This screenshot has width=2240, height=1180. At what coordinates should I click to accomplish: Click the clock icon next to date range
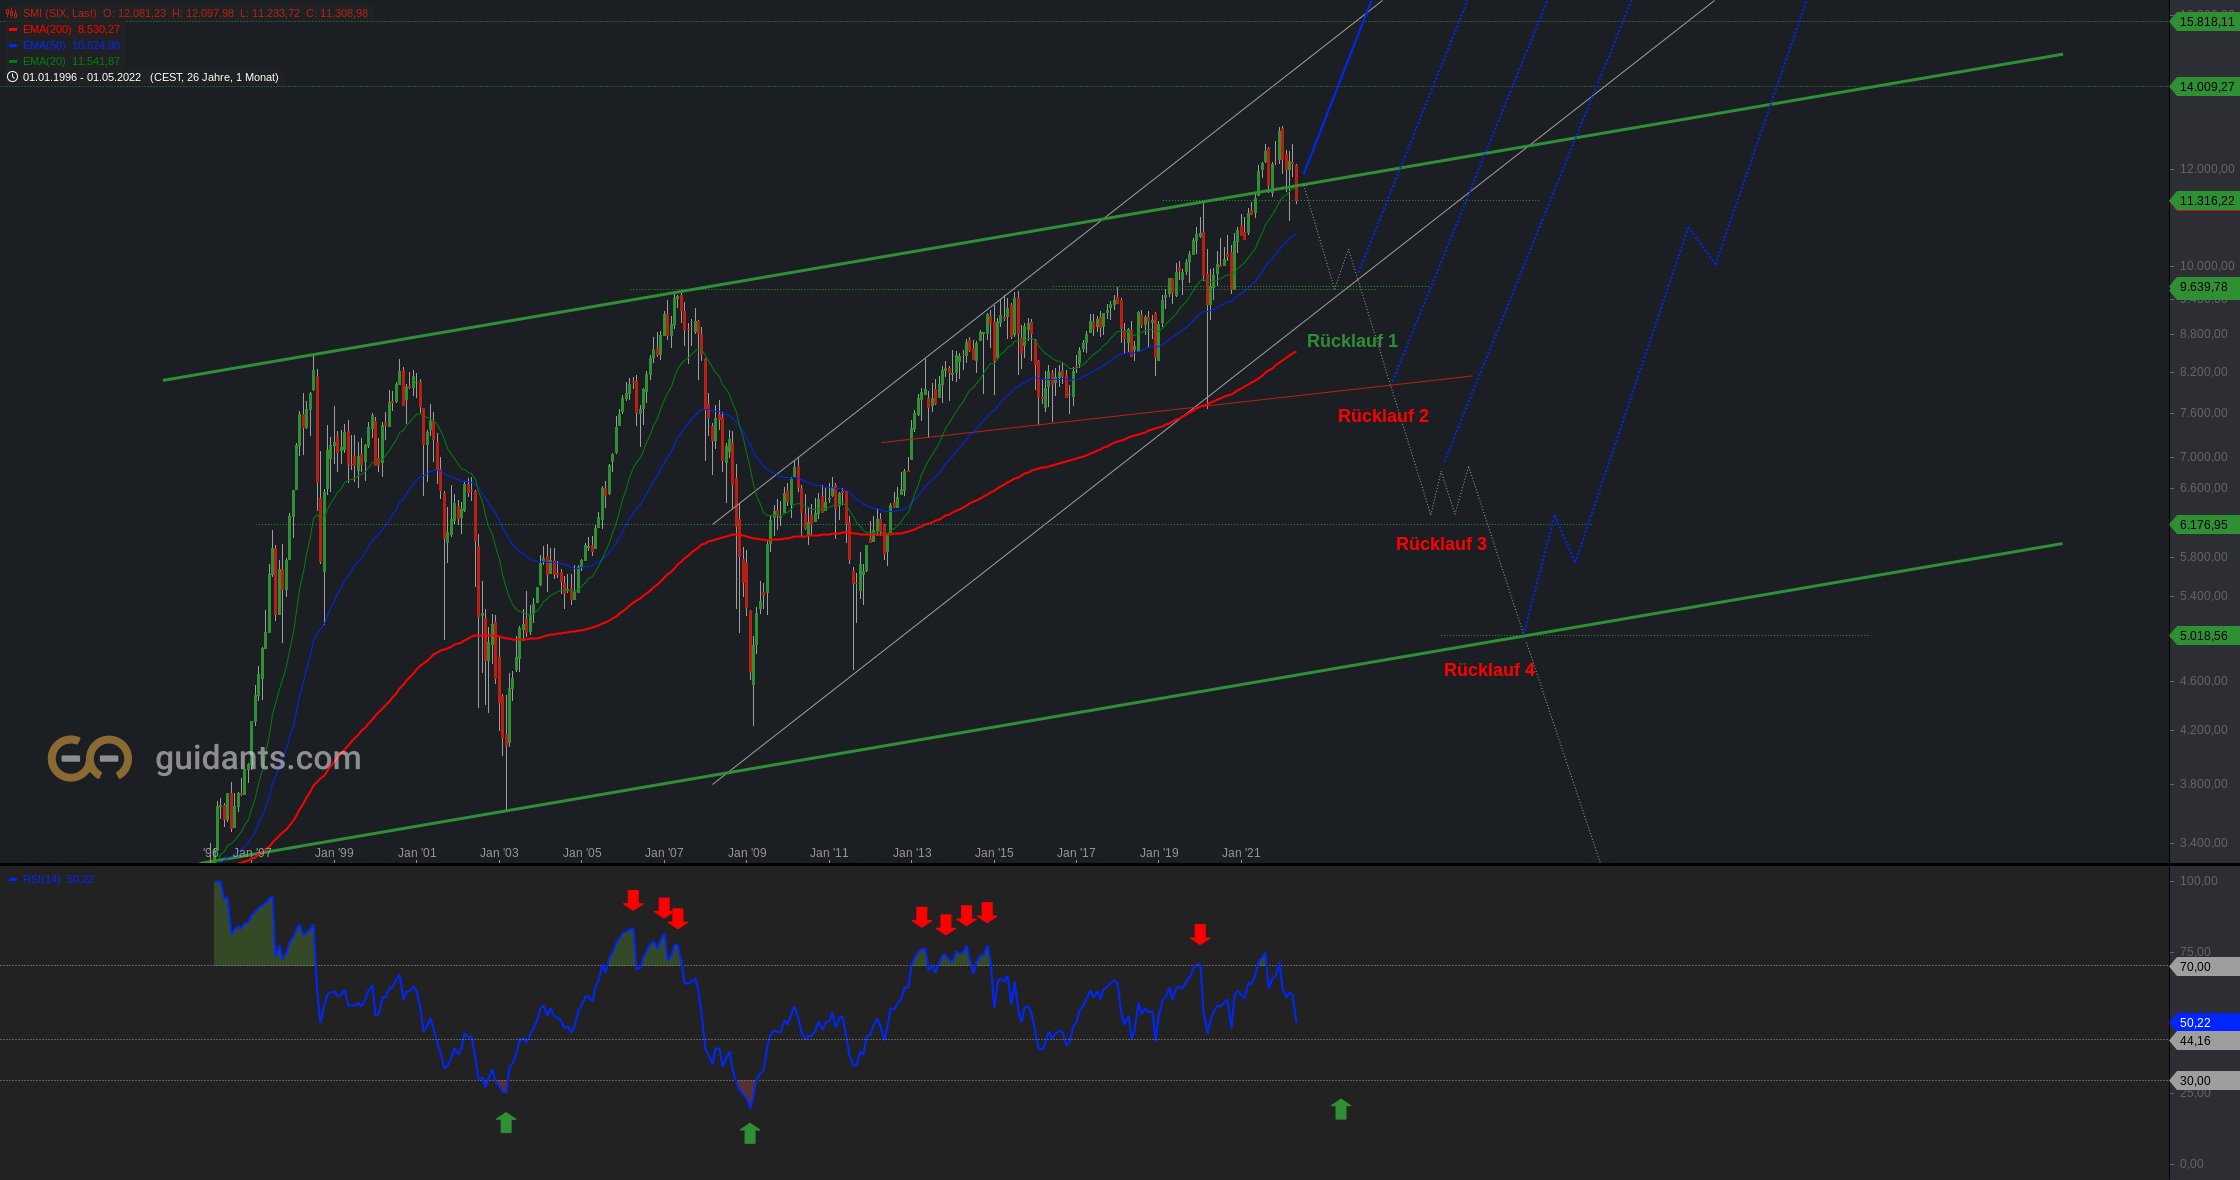coord(12,77)
